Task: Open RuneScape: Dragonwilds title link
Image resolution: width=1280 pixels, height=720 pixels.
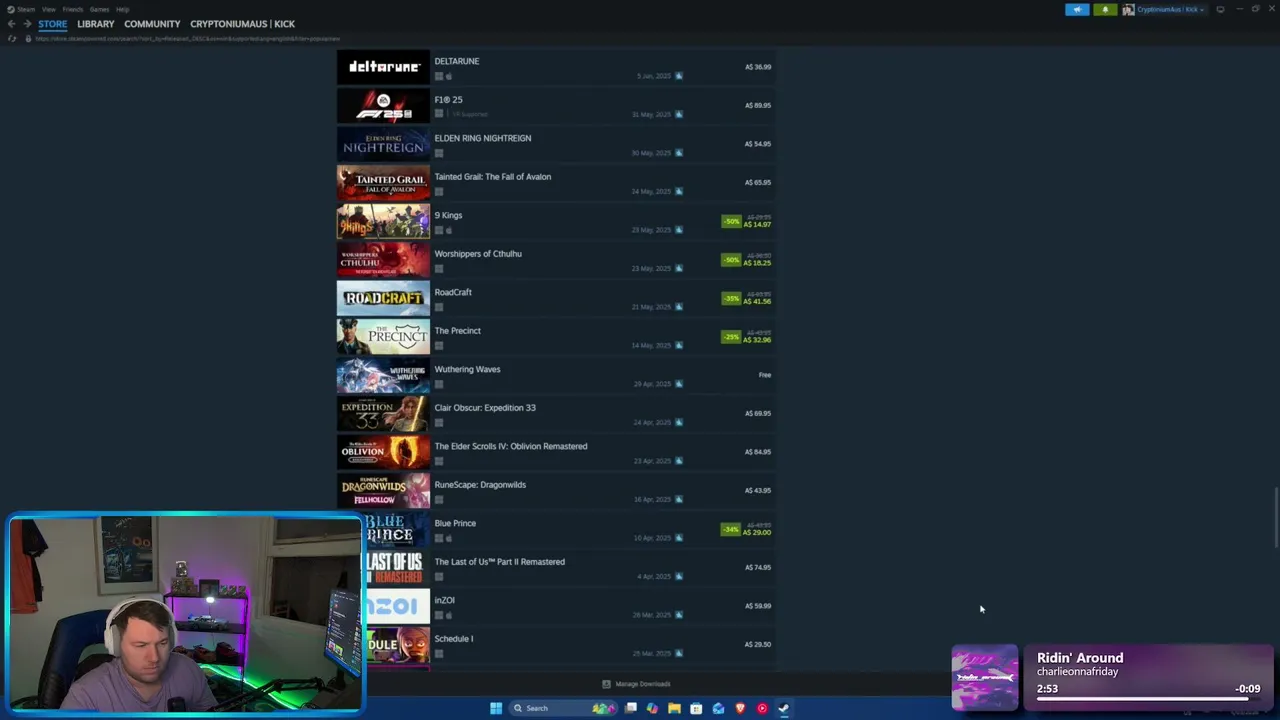Action: click(480, 485)
